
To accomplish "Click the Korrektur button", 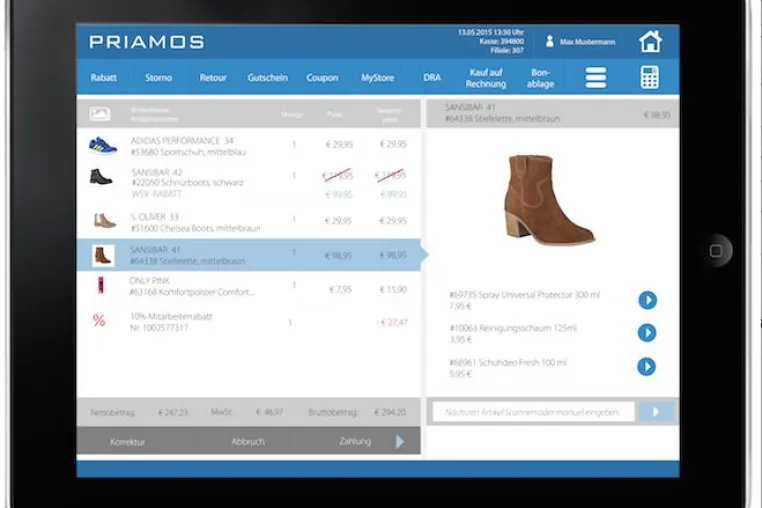I will pyautogui.click(x=127, y=442).
